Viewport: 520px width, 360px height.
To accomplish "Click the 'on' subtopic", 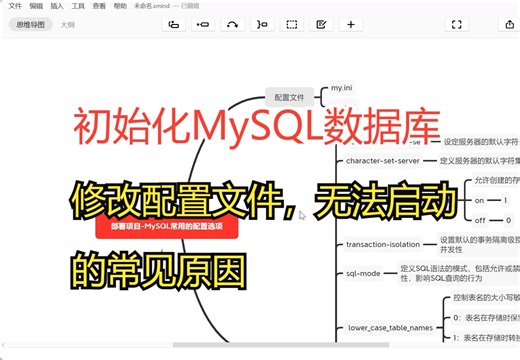I will [x=479, y=200].
